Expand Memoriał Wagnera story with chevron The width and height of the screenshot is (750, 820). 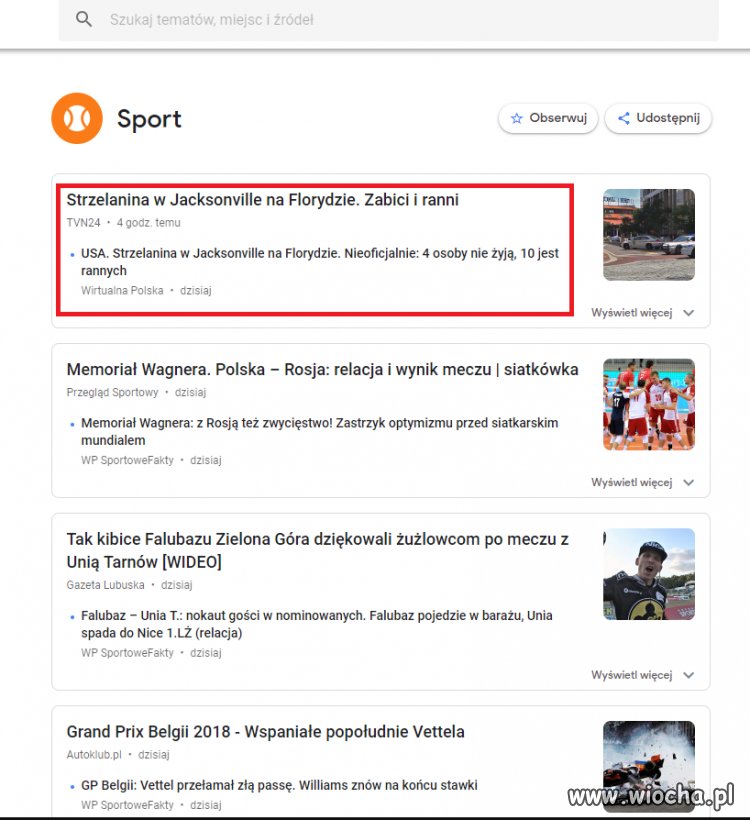coord(689,482)
